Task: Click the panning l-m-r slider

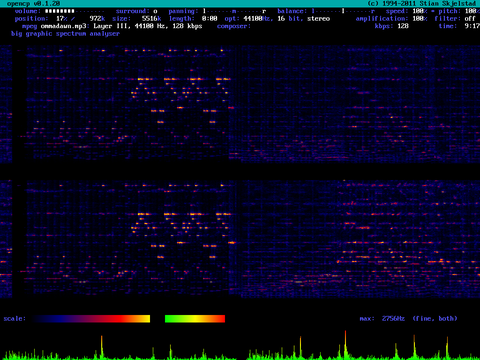Action: point(235,11)
